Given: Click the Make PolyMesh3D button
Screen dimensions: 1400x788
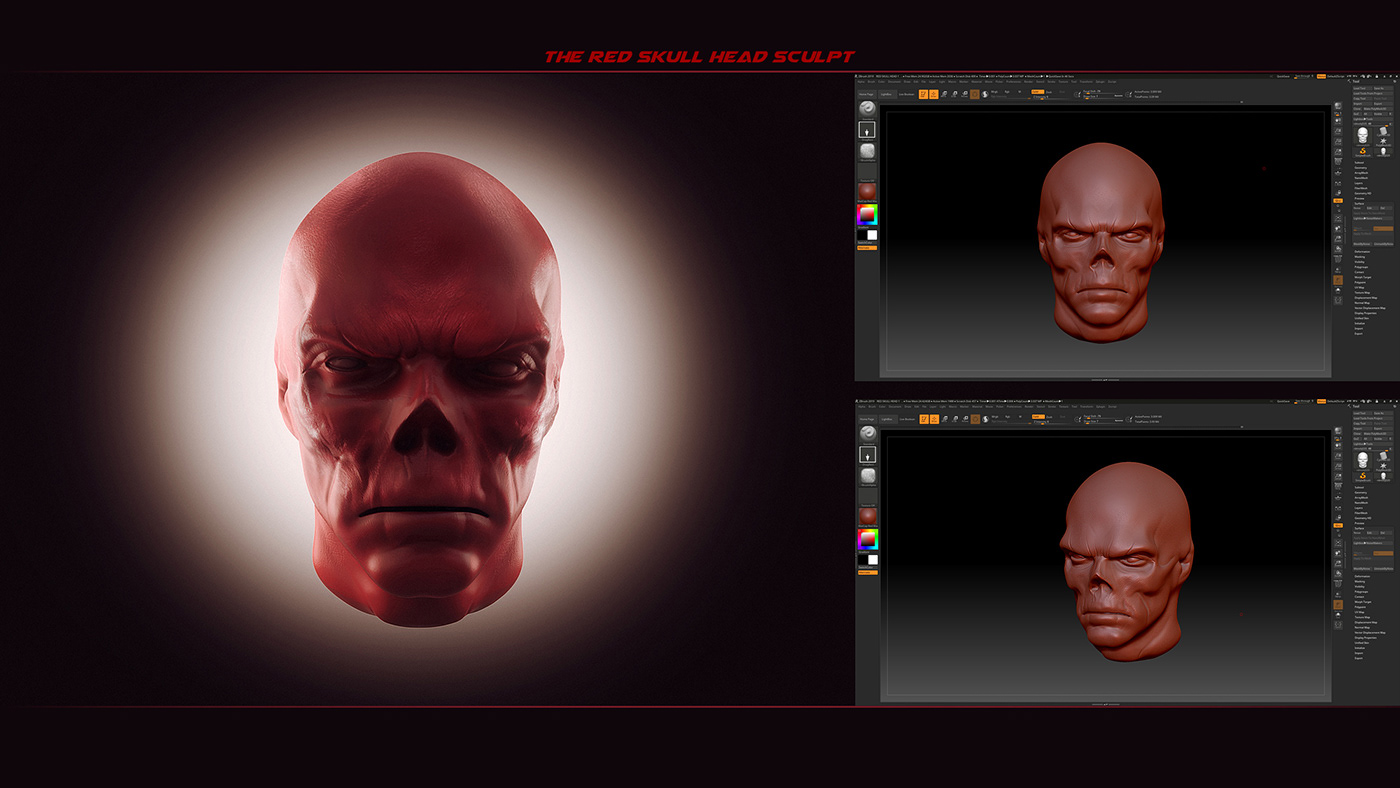Looking at the screenshot, I should click(x=1375, y=107).
